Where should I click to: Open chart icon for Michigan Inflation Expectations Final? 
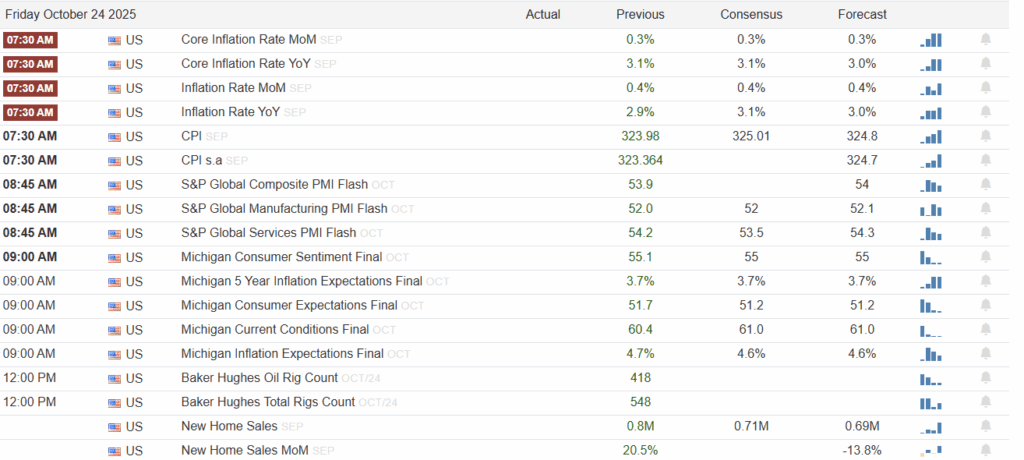click(930, 354)
